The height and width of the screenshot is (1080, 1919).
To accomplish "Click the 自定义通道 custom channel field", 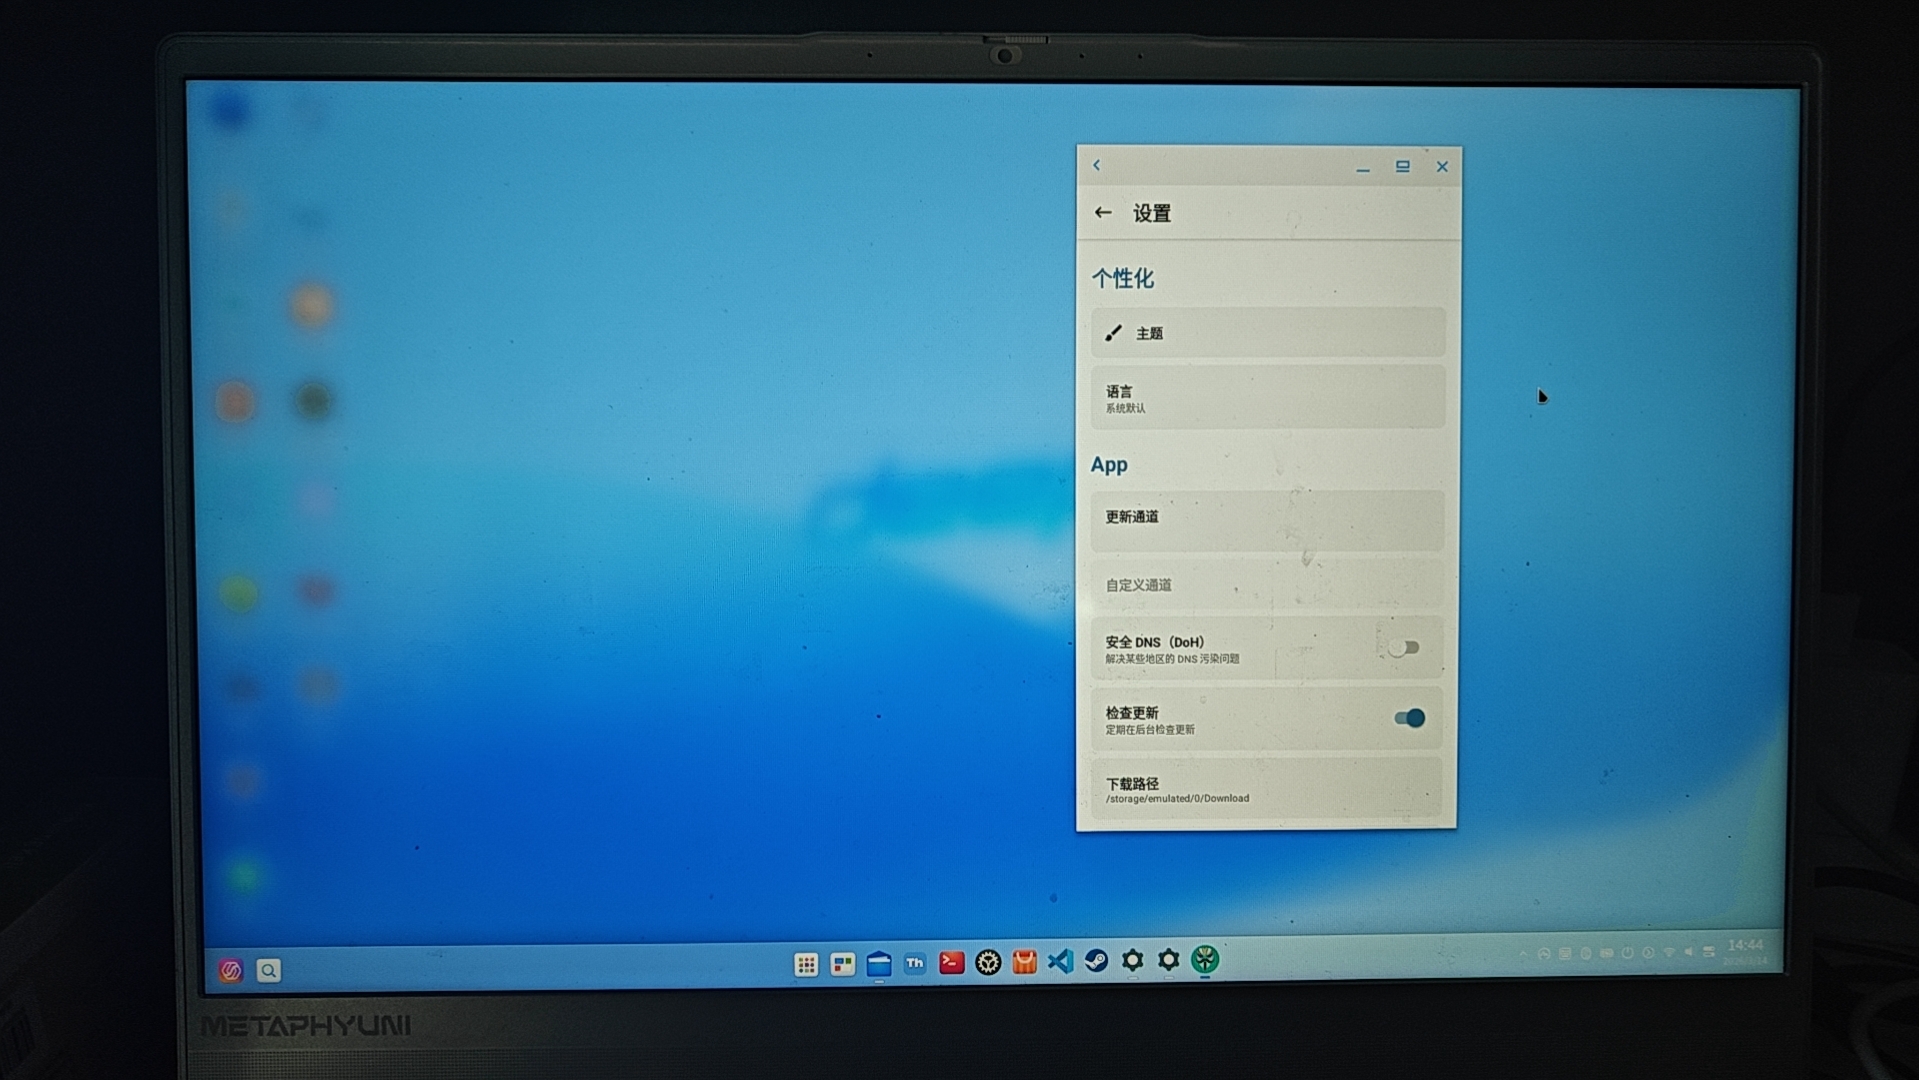I will click(1267, 585).
